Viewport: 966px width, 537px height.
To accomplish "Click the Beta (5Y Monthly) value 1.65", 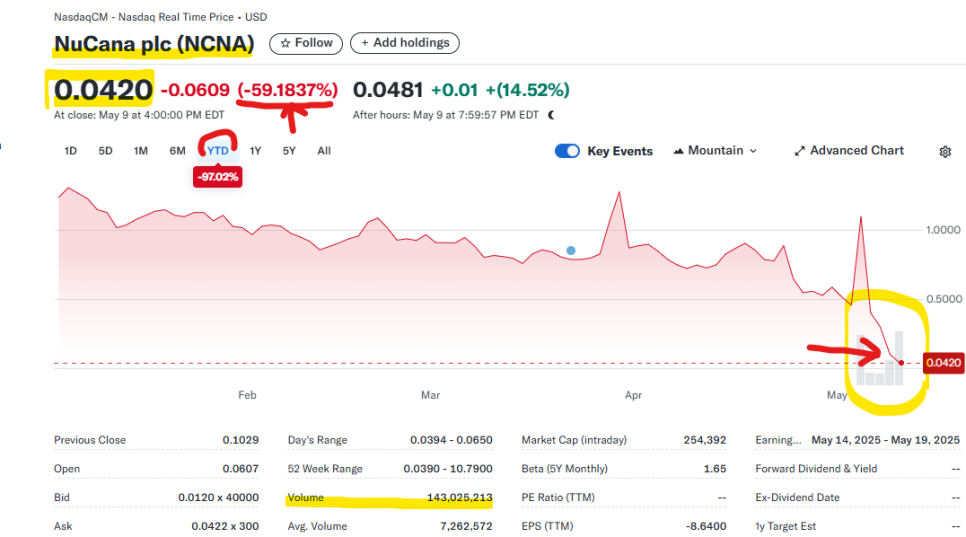I will 715,469.
